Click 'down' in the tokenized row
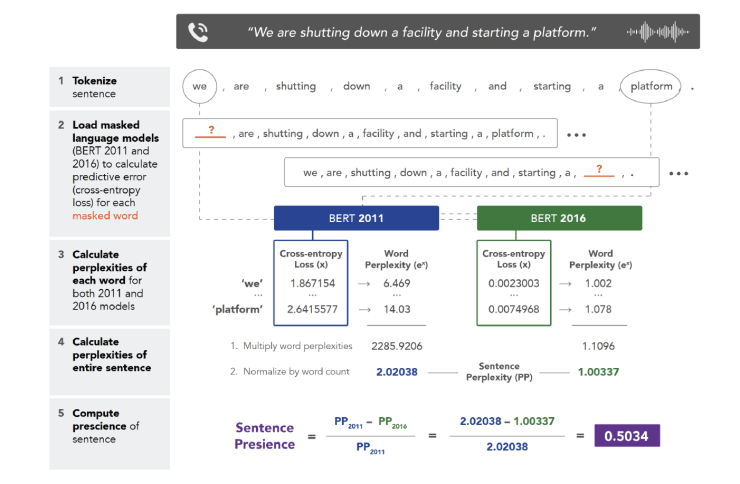This screenshot has height=484, width=740. (x=357, y=86)
